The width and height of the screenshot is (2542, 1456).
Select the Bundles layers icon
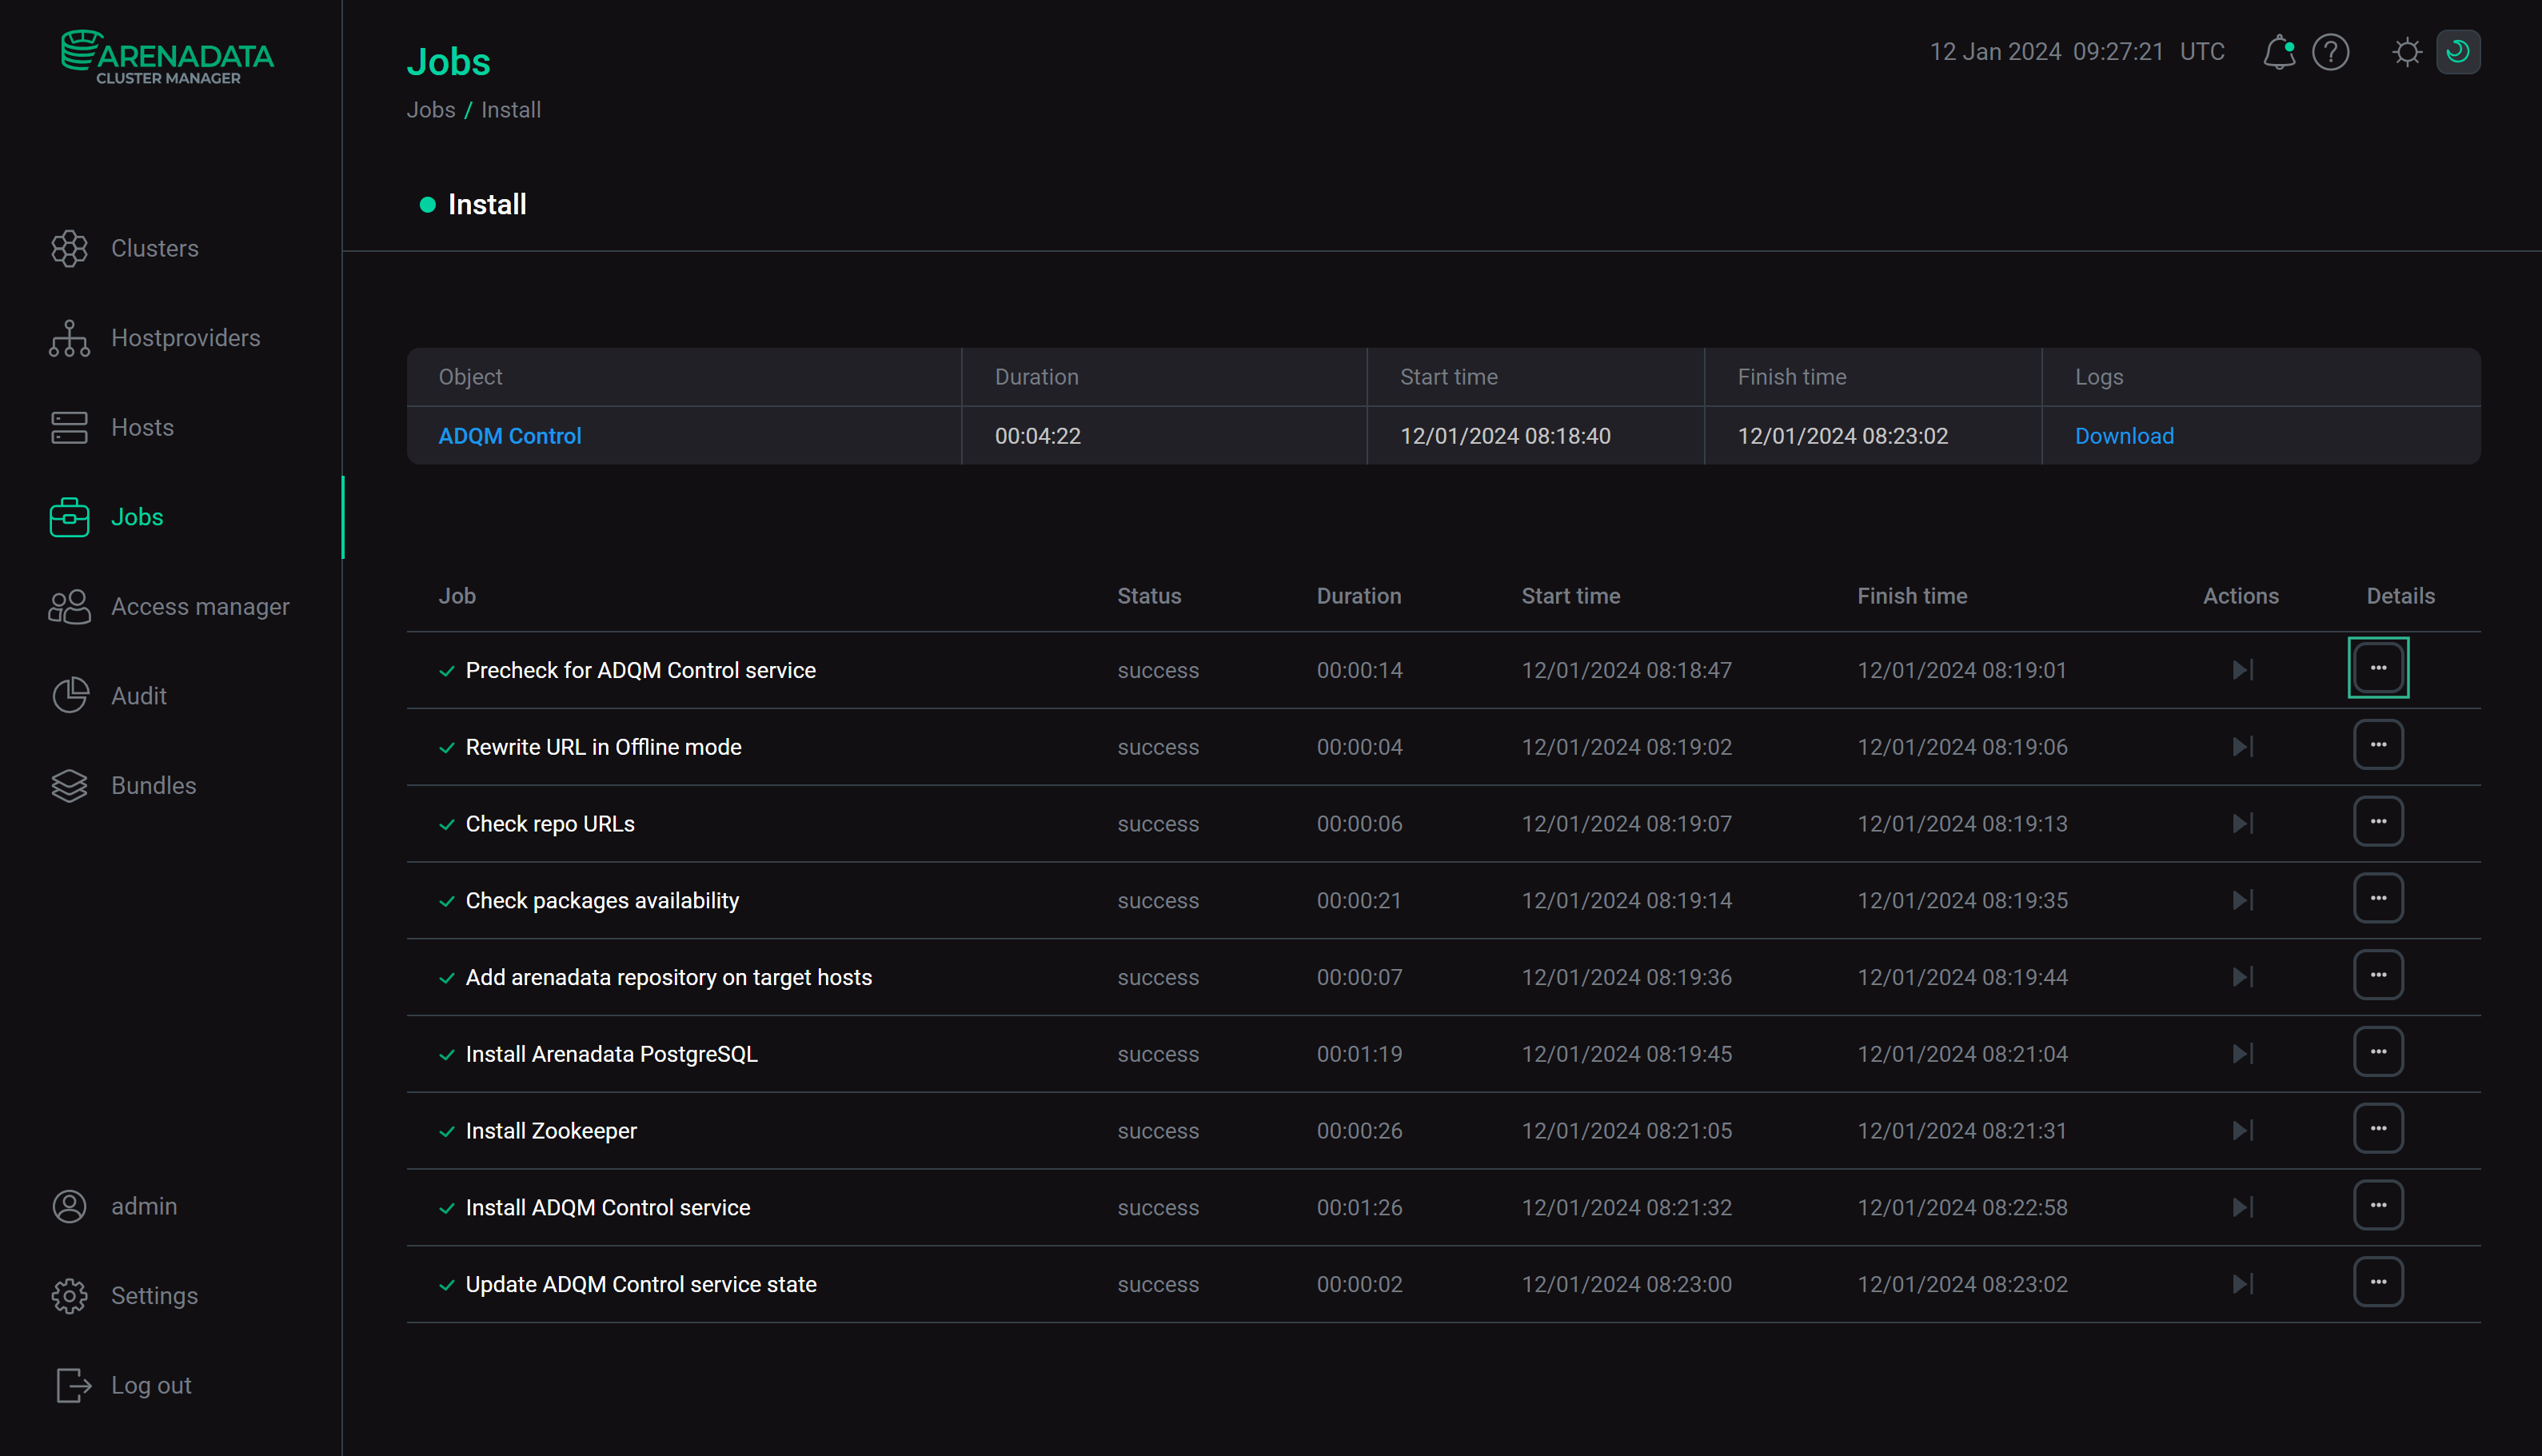pyautogui.click(x=69, y=786)
